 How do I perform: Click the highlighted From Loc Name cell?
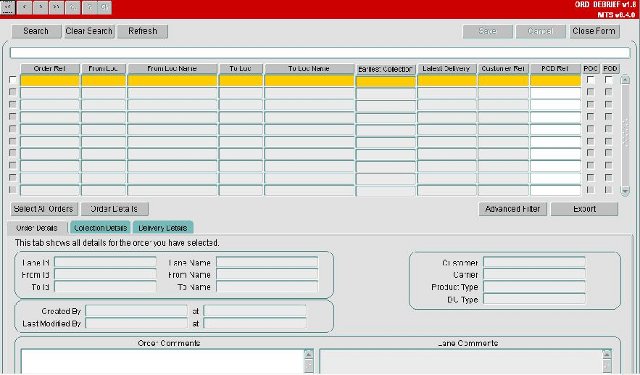pos(172,80)
